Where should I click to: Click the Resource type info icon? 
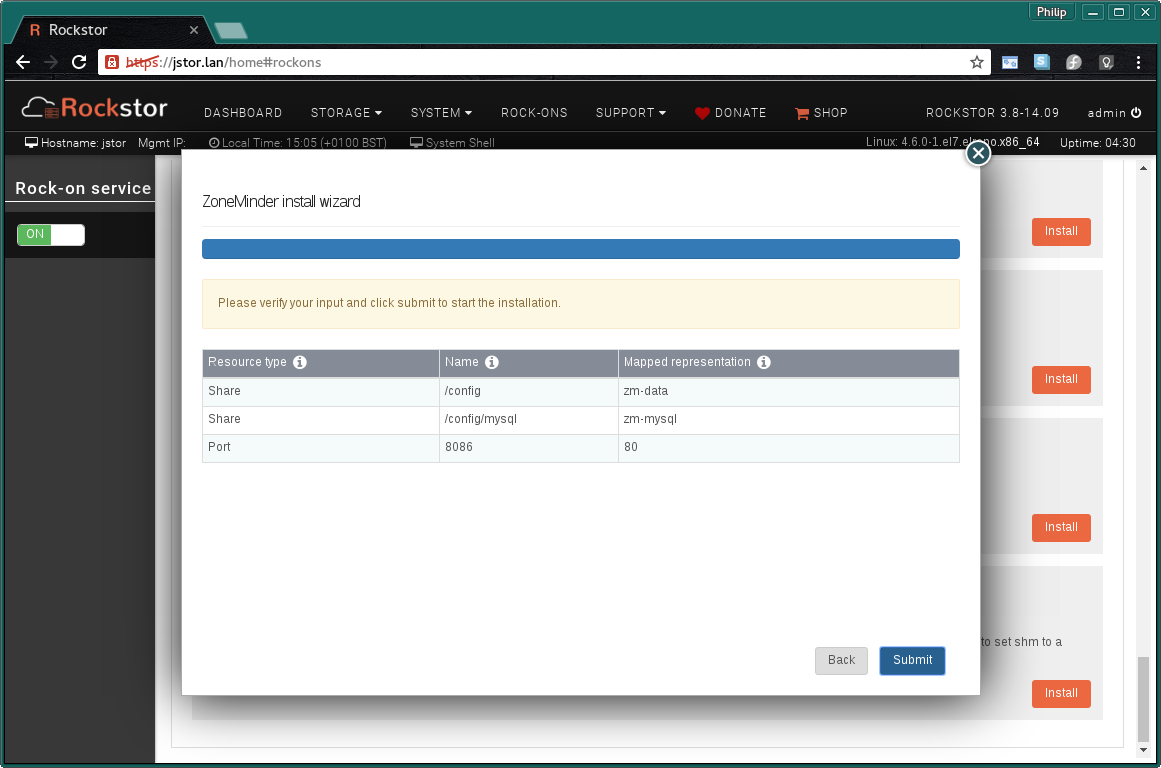(300, 362)
